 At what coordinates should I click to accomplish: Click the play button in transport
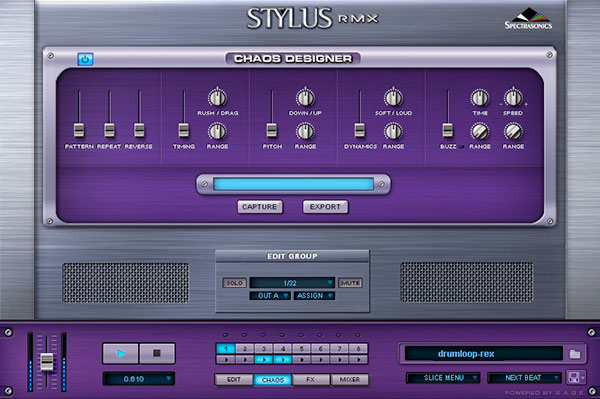(x=121, y=353)
